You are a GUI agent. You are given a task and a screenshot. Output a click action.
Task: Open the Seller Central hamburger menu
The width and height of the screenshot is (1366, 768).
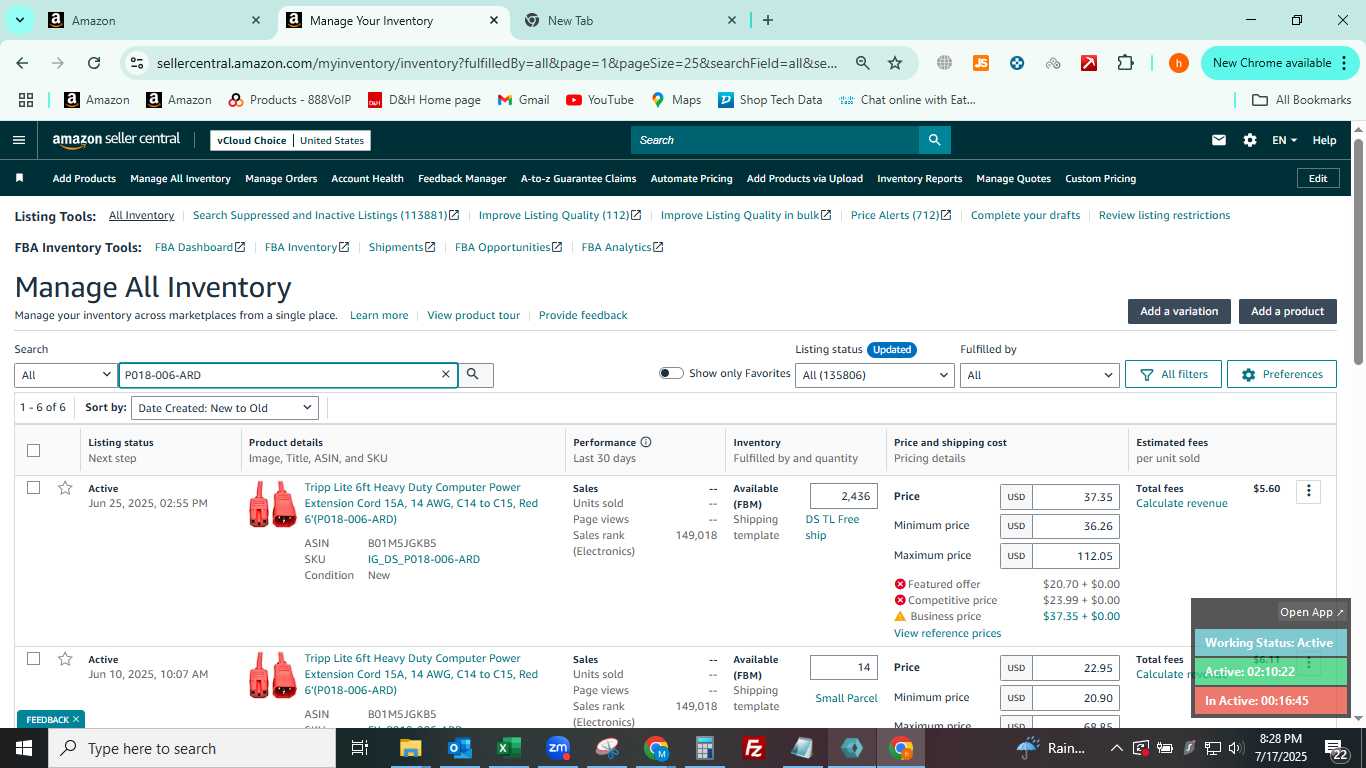tap(19, 140)
